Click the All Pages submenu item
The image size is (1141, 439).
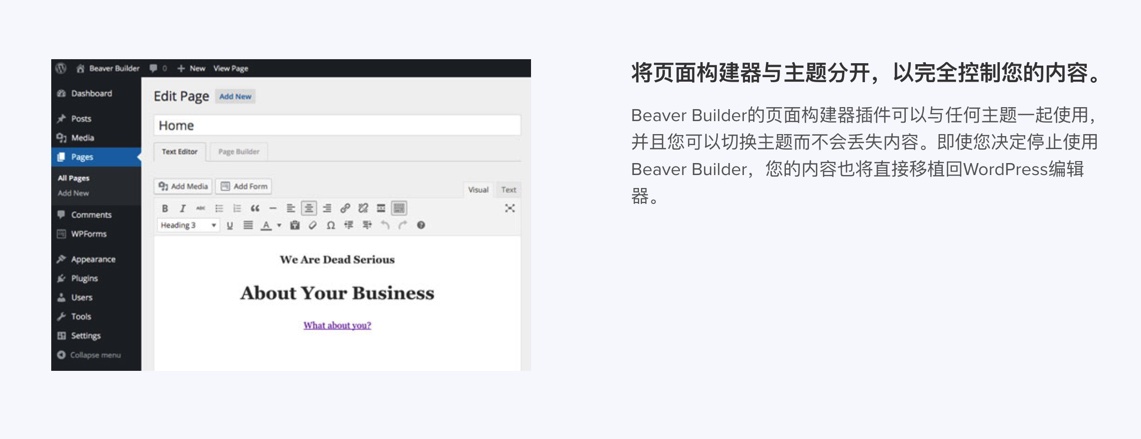(73, 178)
